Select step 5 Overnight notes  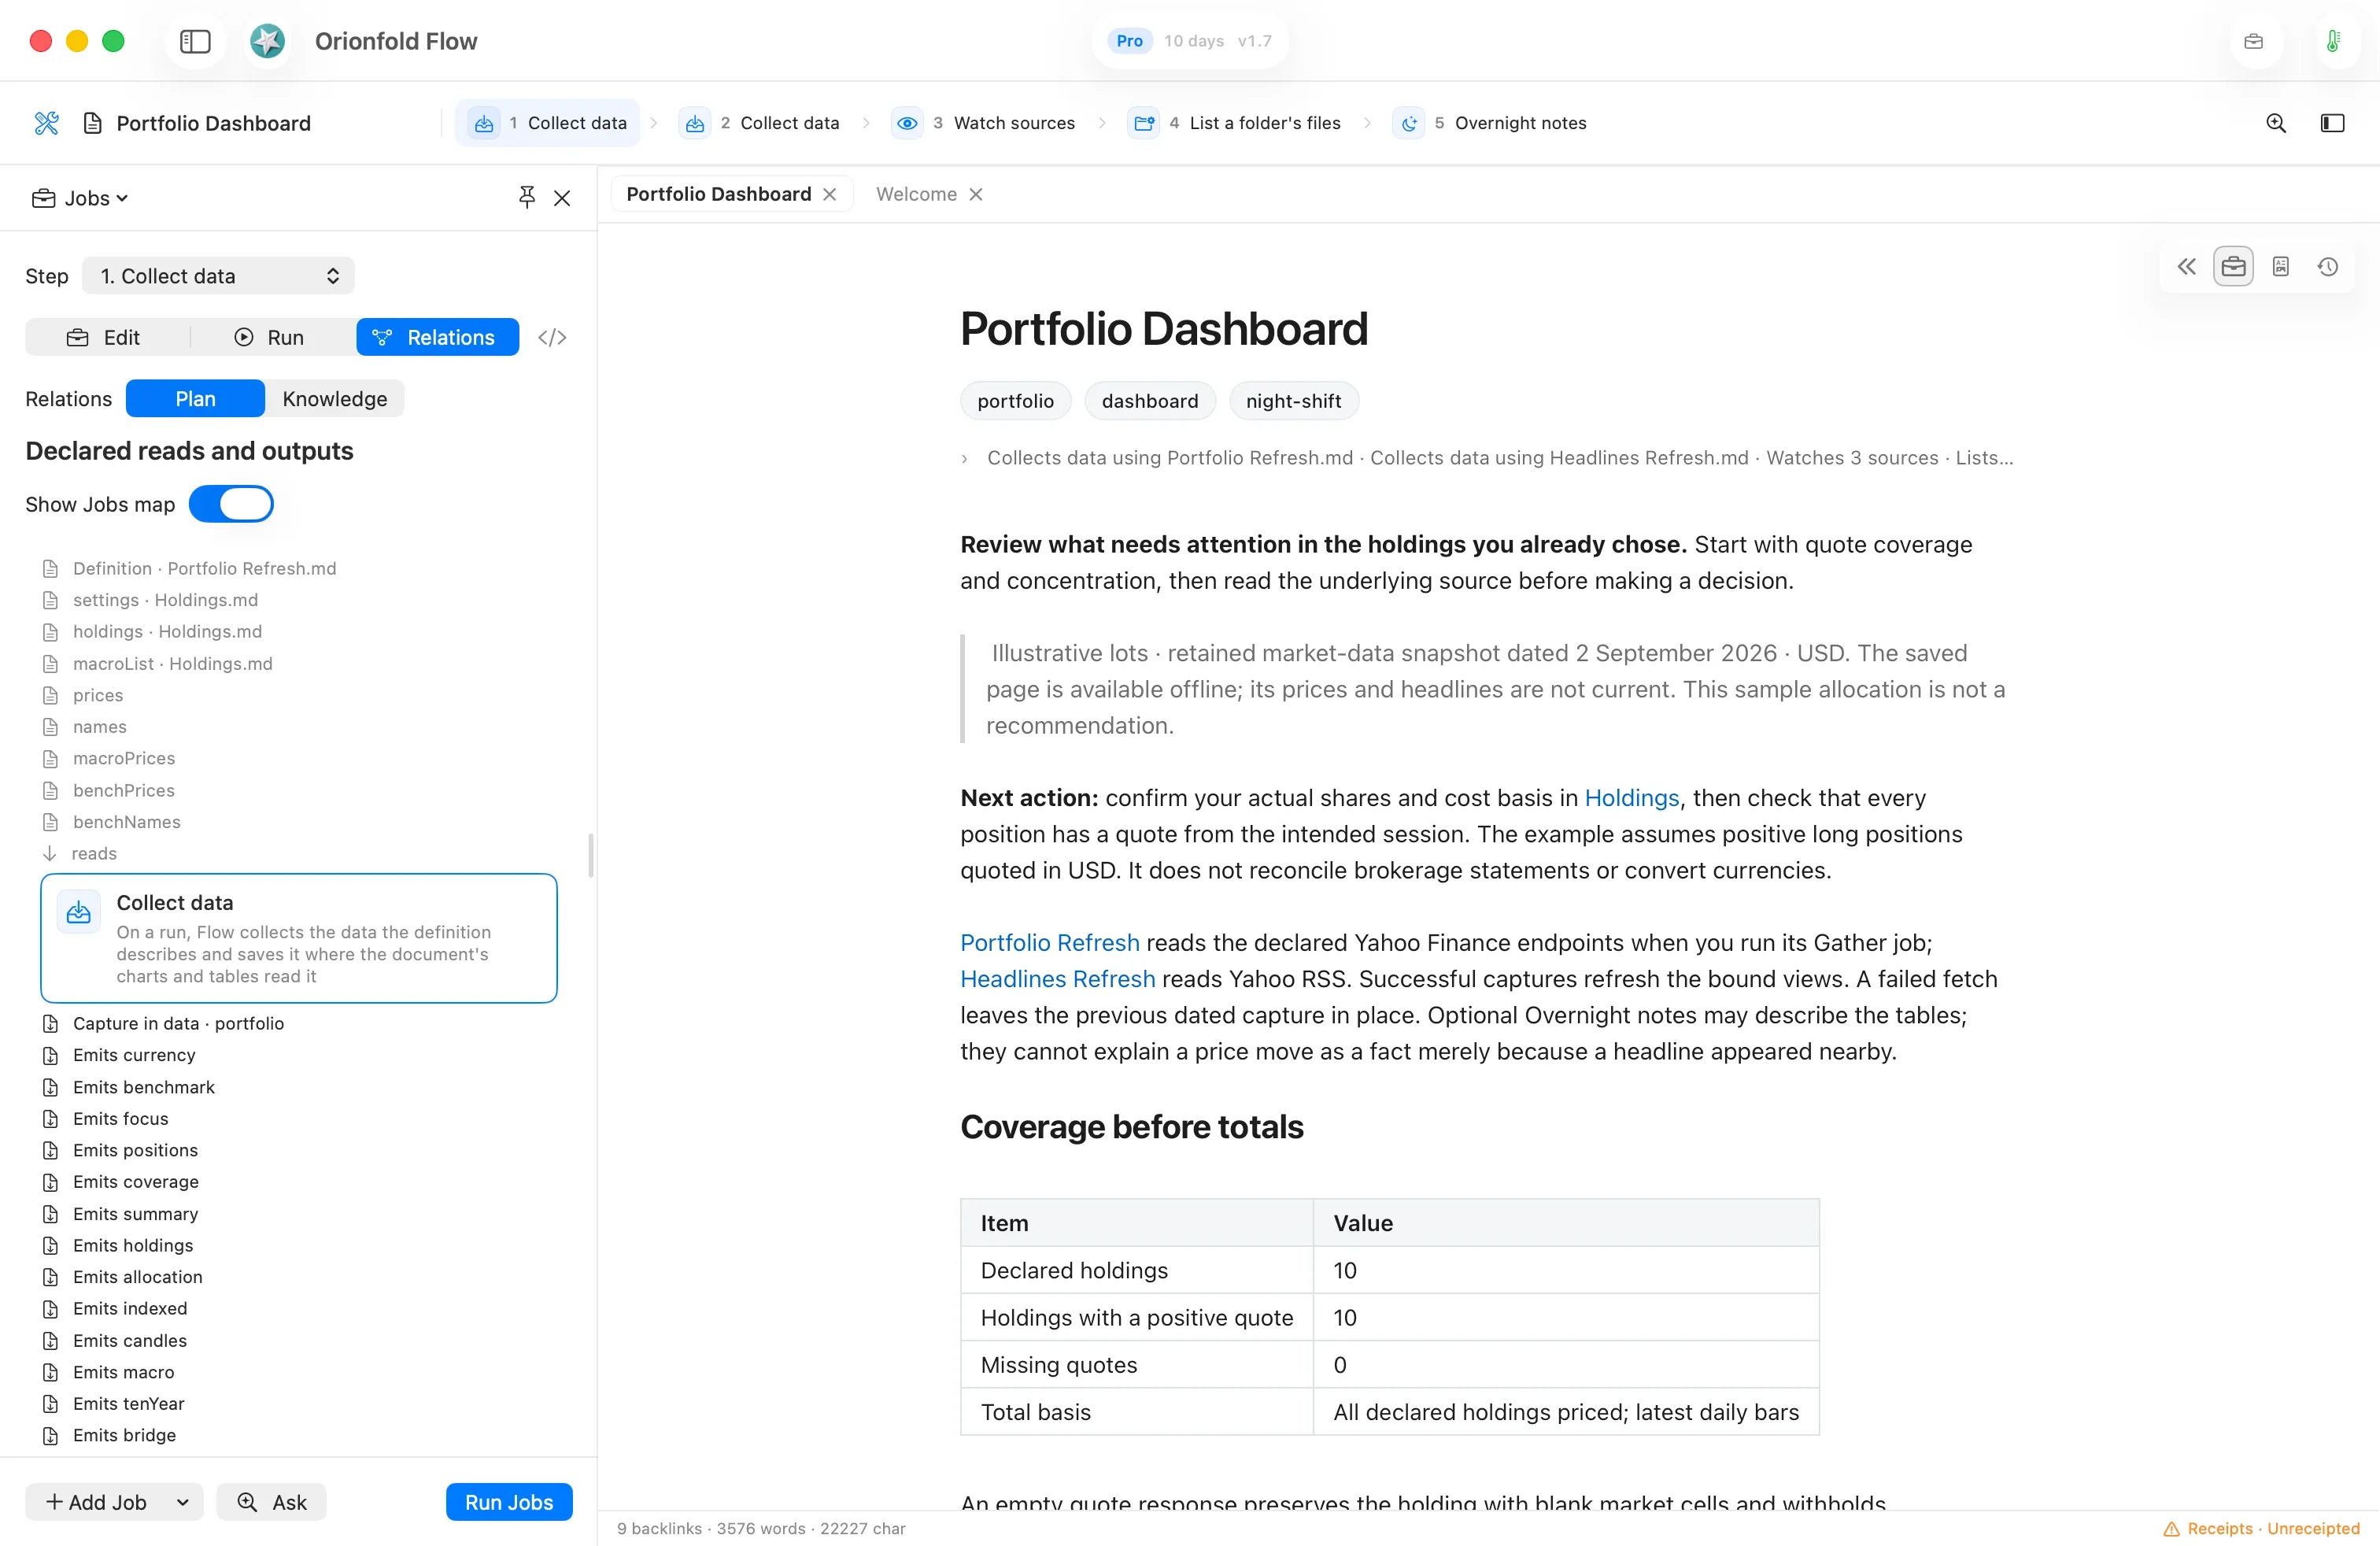tap(1490, 123)
